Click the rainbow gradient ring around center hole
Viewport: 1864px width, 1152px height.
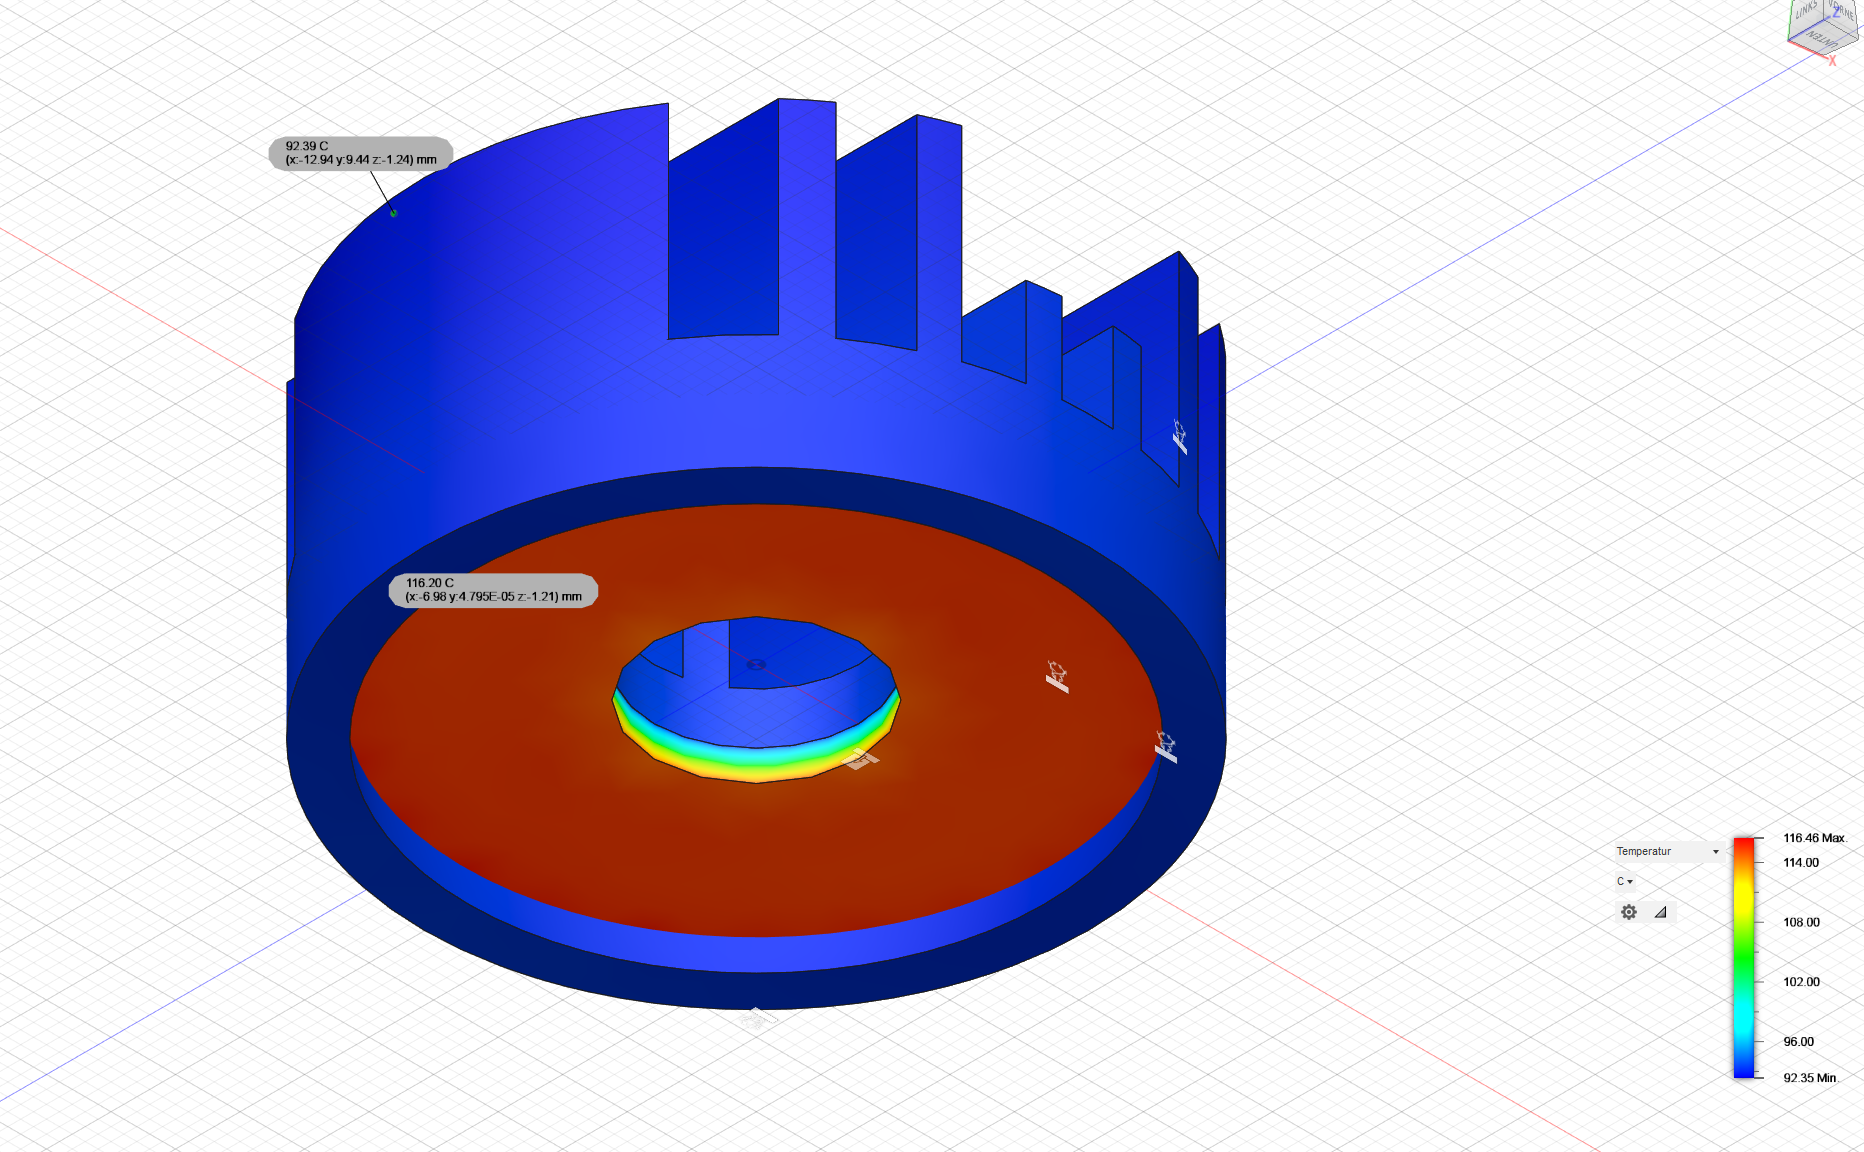coord(757,764)
